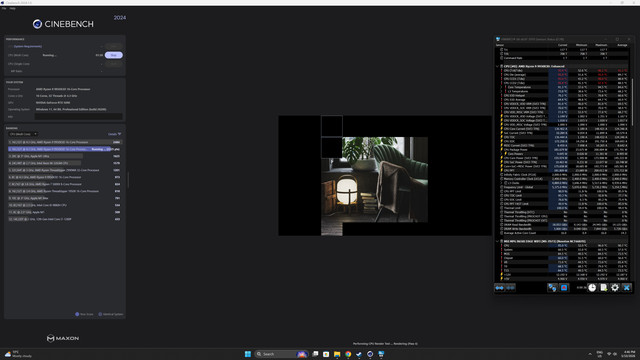Expand the ranking Details toggle
Viewport: 640px width, 360px height.
(115, 134)
